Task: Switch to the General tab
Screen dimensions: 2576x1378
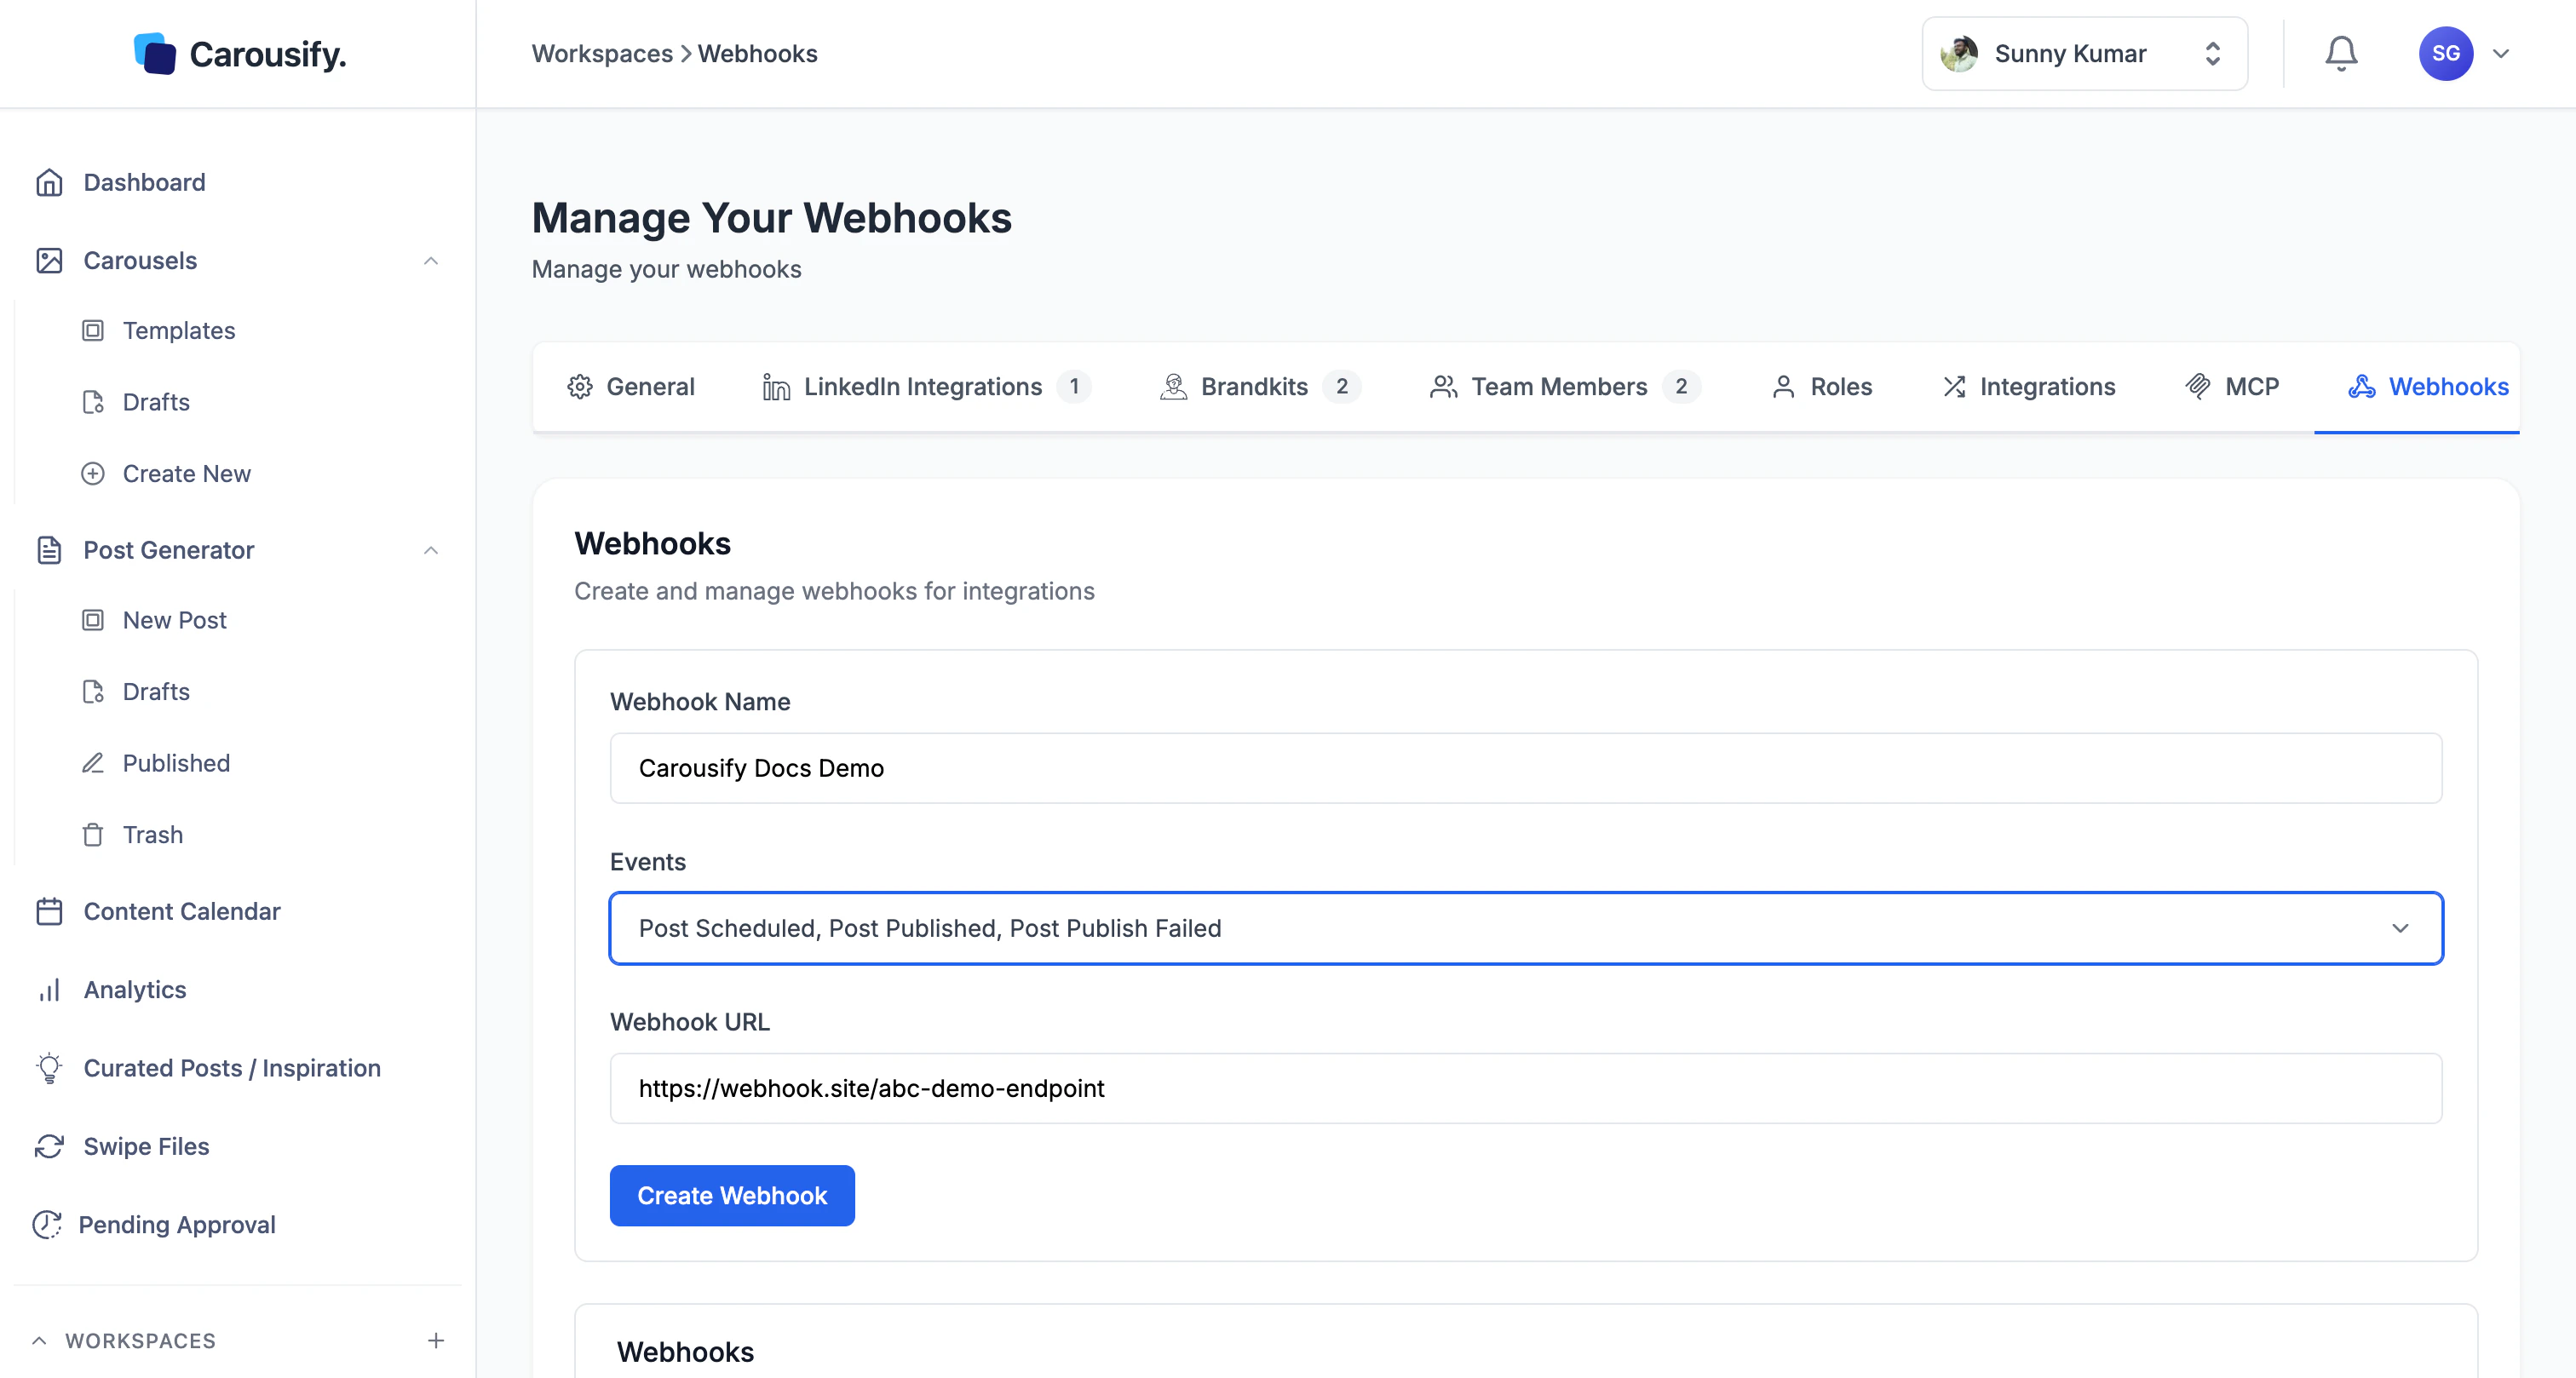Action: (630, 387)
